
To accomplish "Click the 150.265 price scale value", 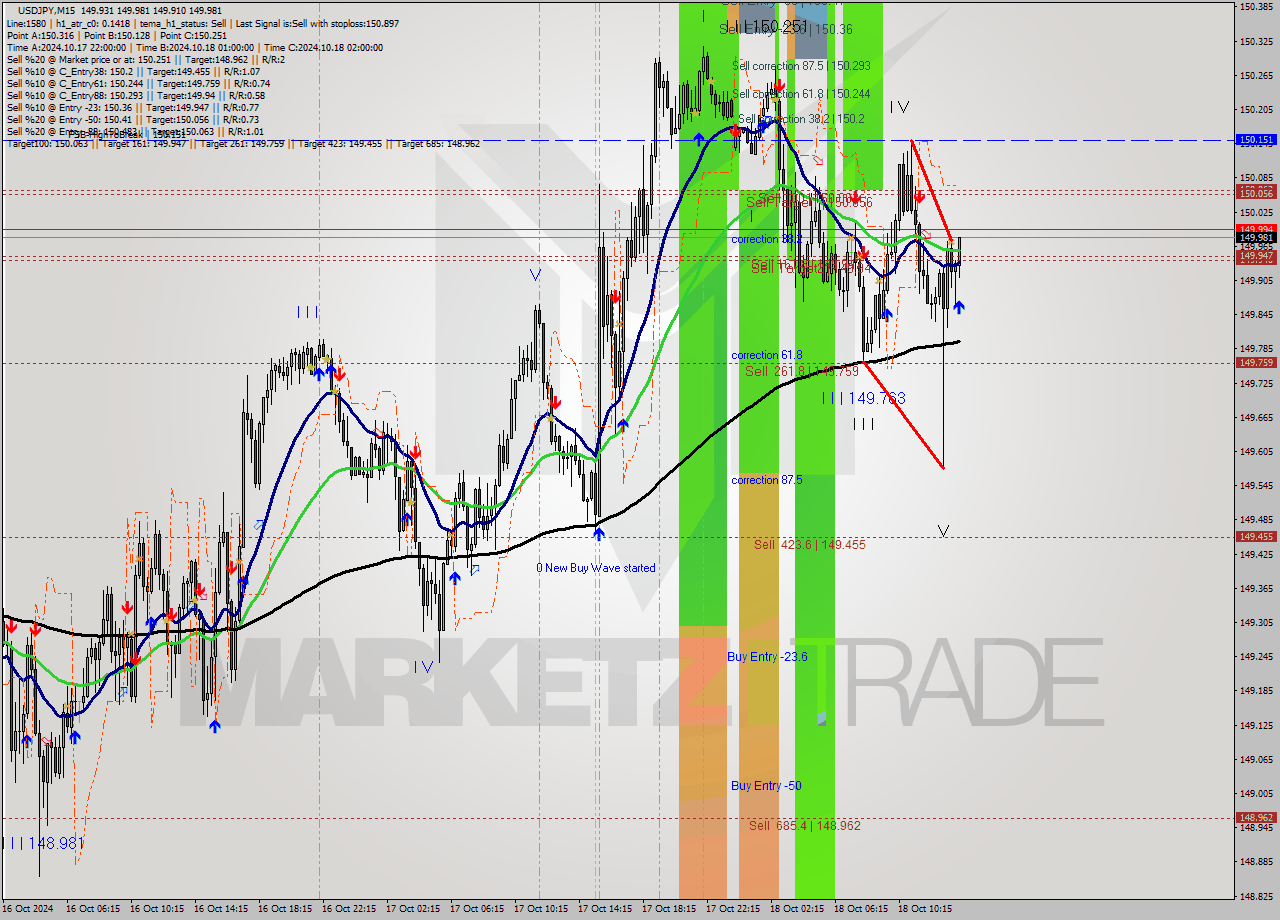I will (x=1256, y=75).
